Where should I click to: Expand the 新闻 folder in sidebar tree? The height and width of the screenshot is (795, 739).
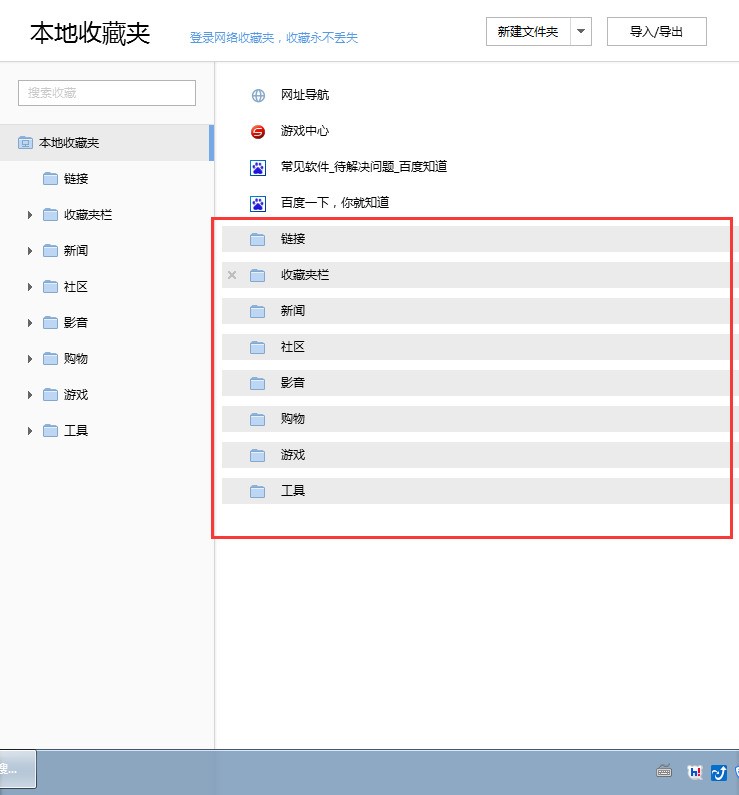pos(29,251)
